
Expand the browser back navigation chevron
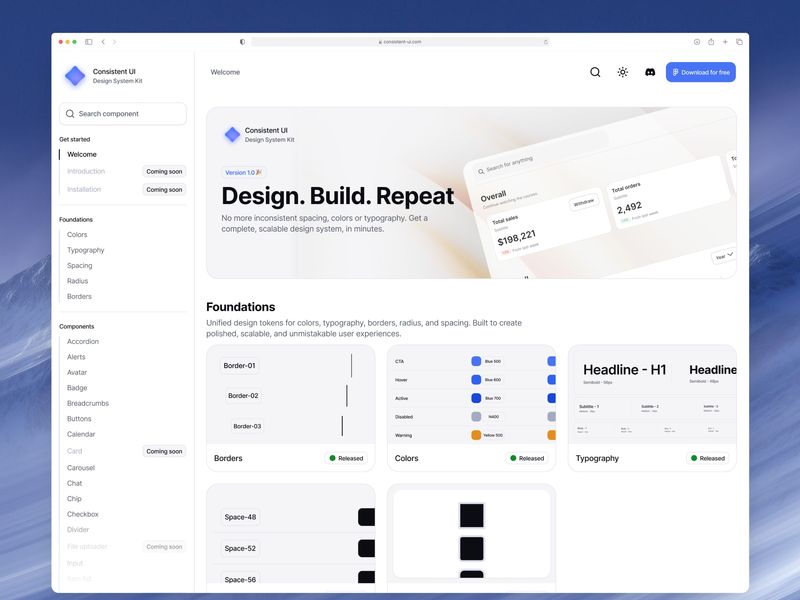tap(103, 42)
